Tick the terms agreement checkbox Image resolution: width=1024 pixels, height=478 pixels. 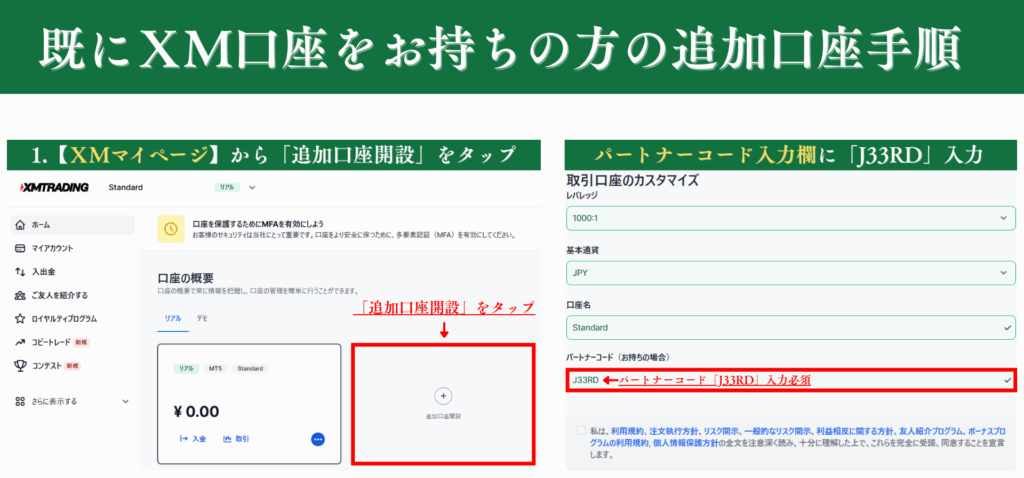point(582,430)
